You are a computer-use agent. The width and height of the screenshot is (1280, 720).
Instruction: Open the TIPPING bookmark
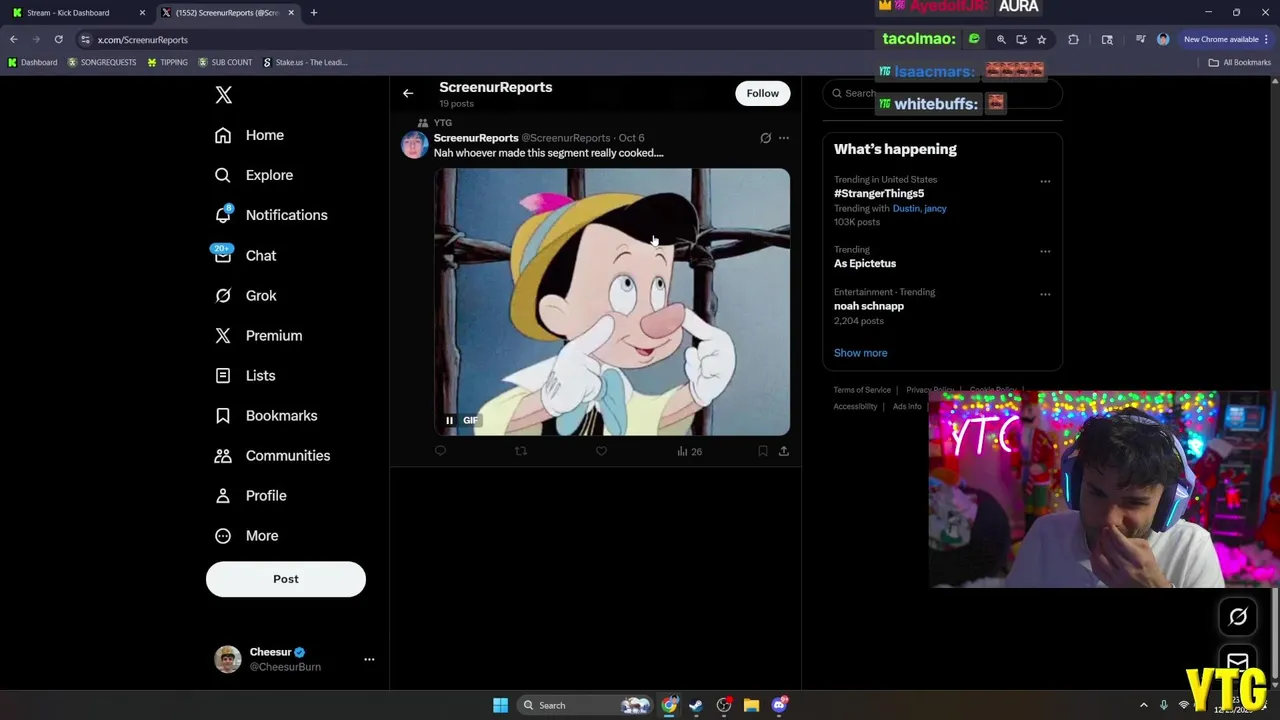[x=167, y=62]
